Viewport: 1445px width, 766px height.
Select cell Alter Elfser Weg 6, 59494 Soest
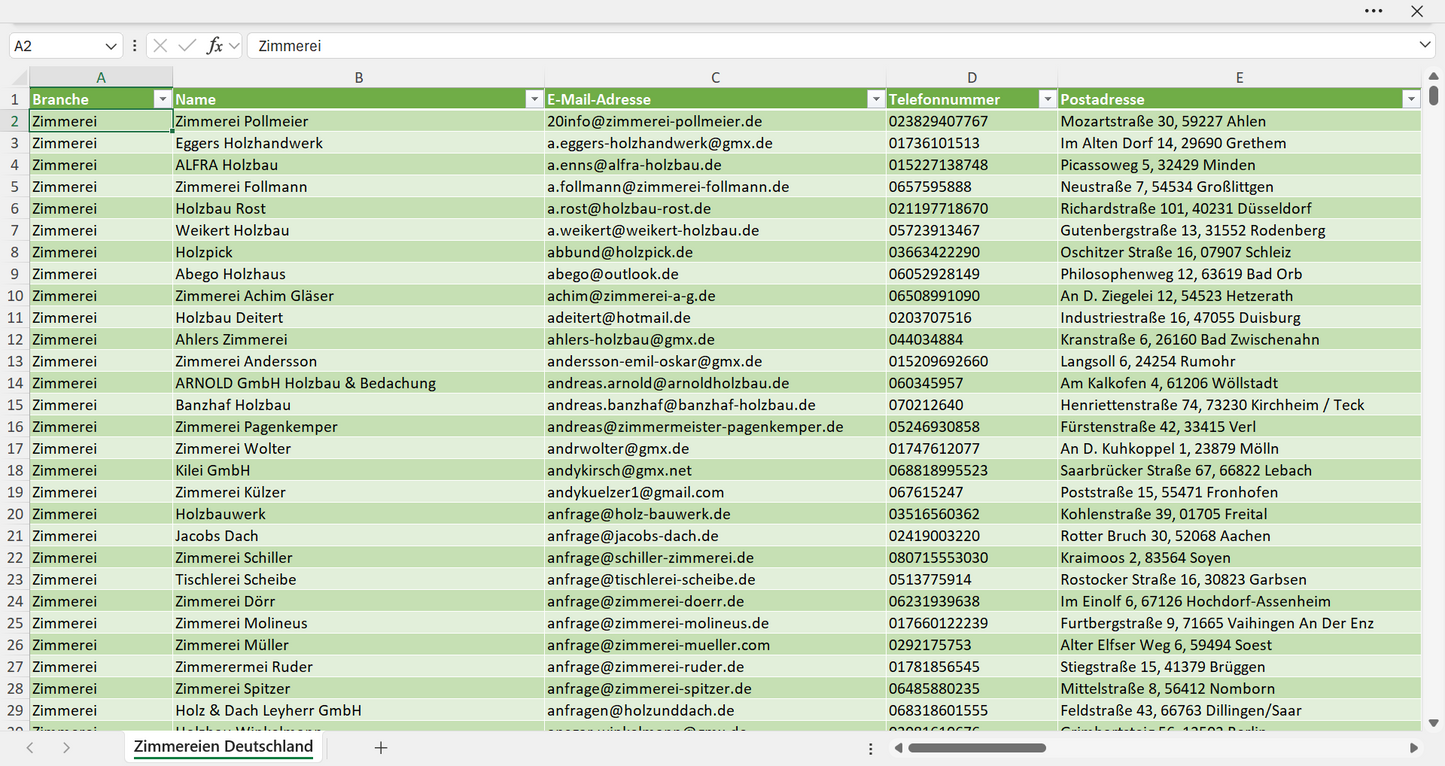coord(1240,645)
